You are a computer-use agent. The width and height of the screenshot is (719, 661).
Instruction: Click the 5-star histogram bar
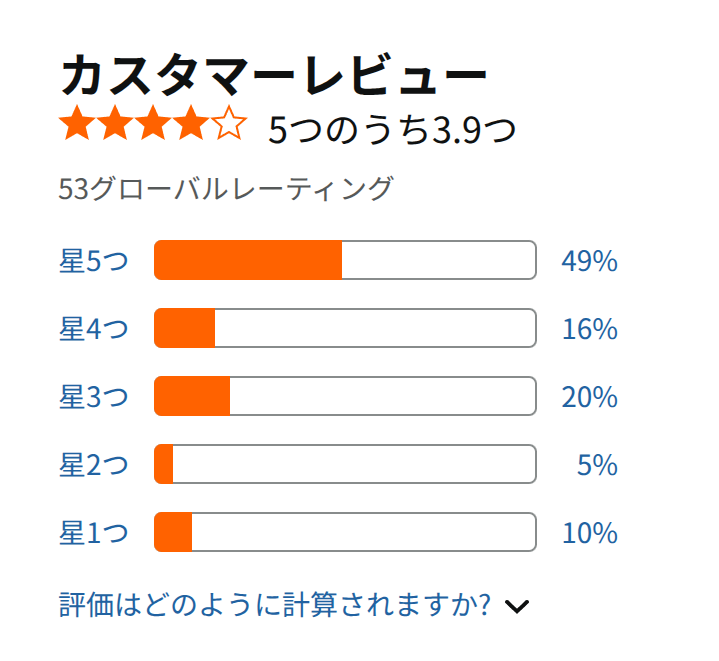click(345, 260)
